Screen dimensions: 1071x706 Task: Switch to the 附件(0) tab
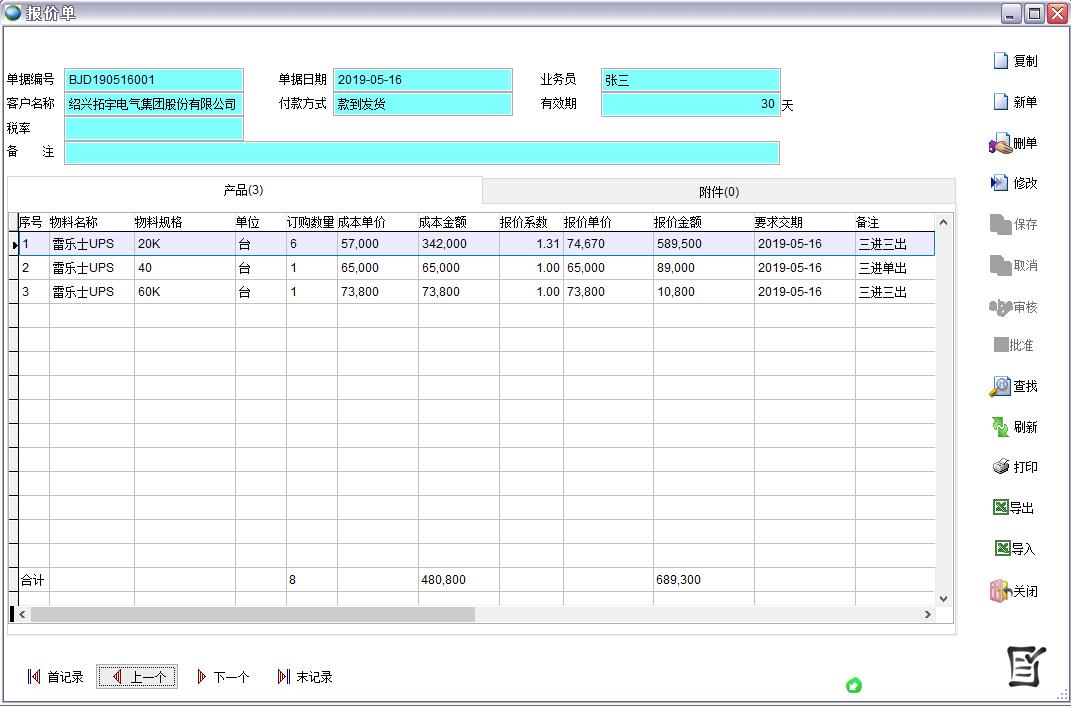pos(718,192)
